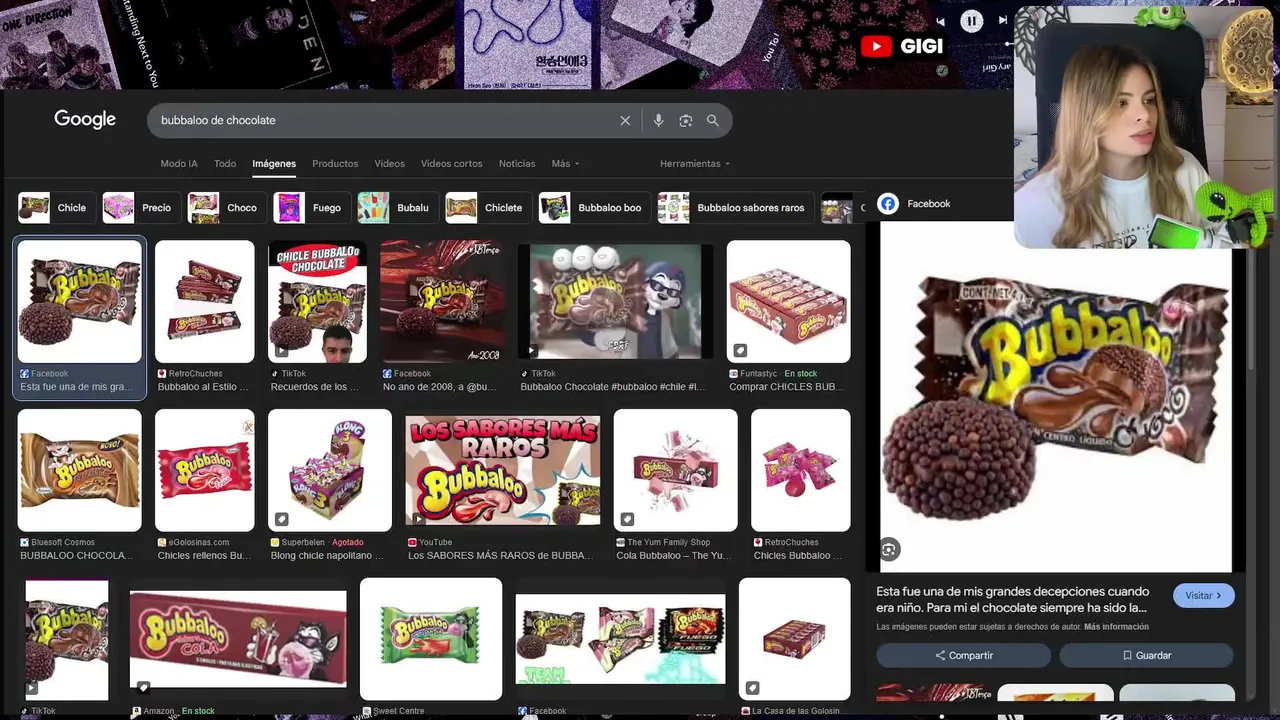
Task: Open the Funtastyc chicles box thumbnail
Action: point(789,301)
